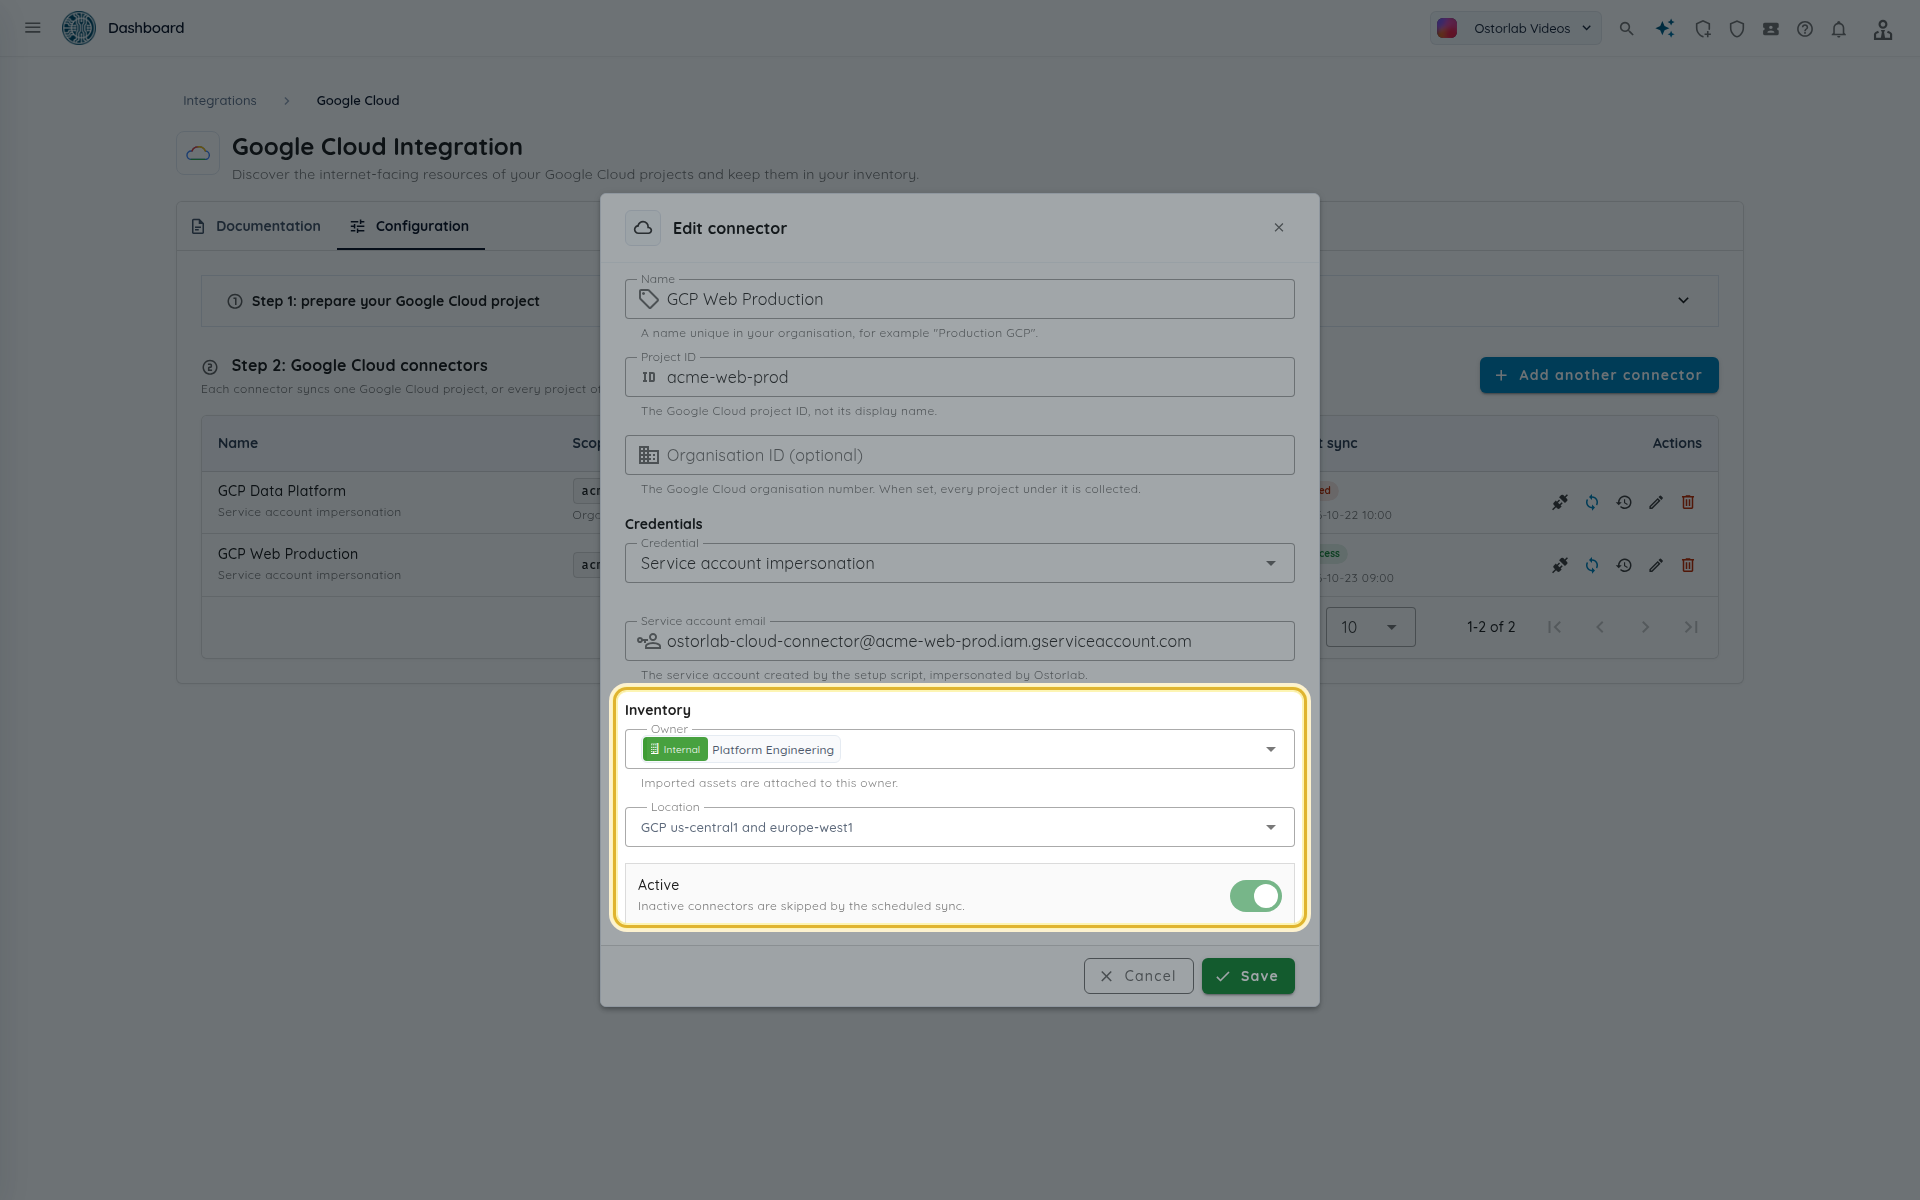View sync history for GCP Data Platform
Screen dimensions: 1920x1200
[x=1624, y=502]
